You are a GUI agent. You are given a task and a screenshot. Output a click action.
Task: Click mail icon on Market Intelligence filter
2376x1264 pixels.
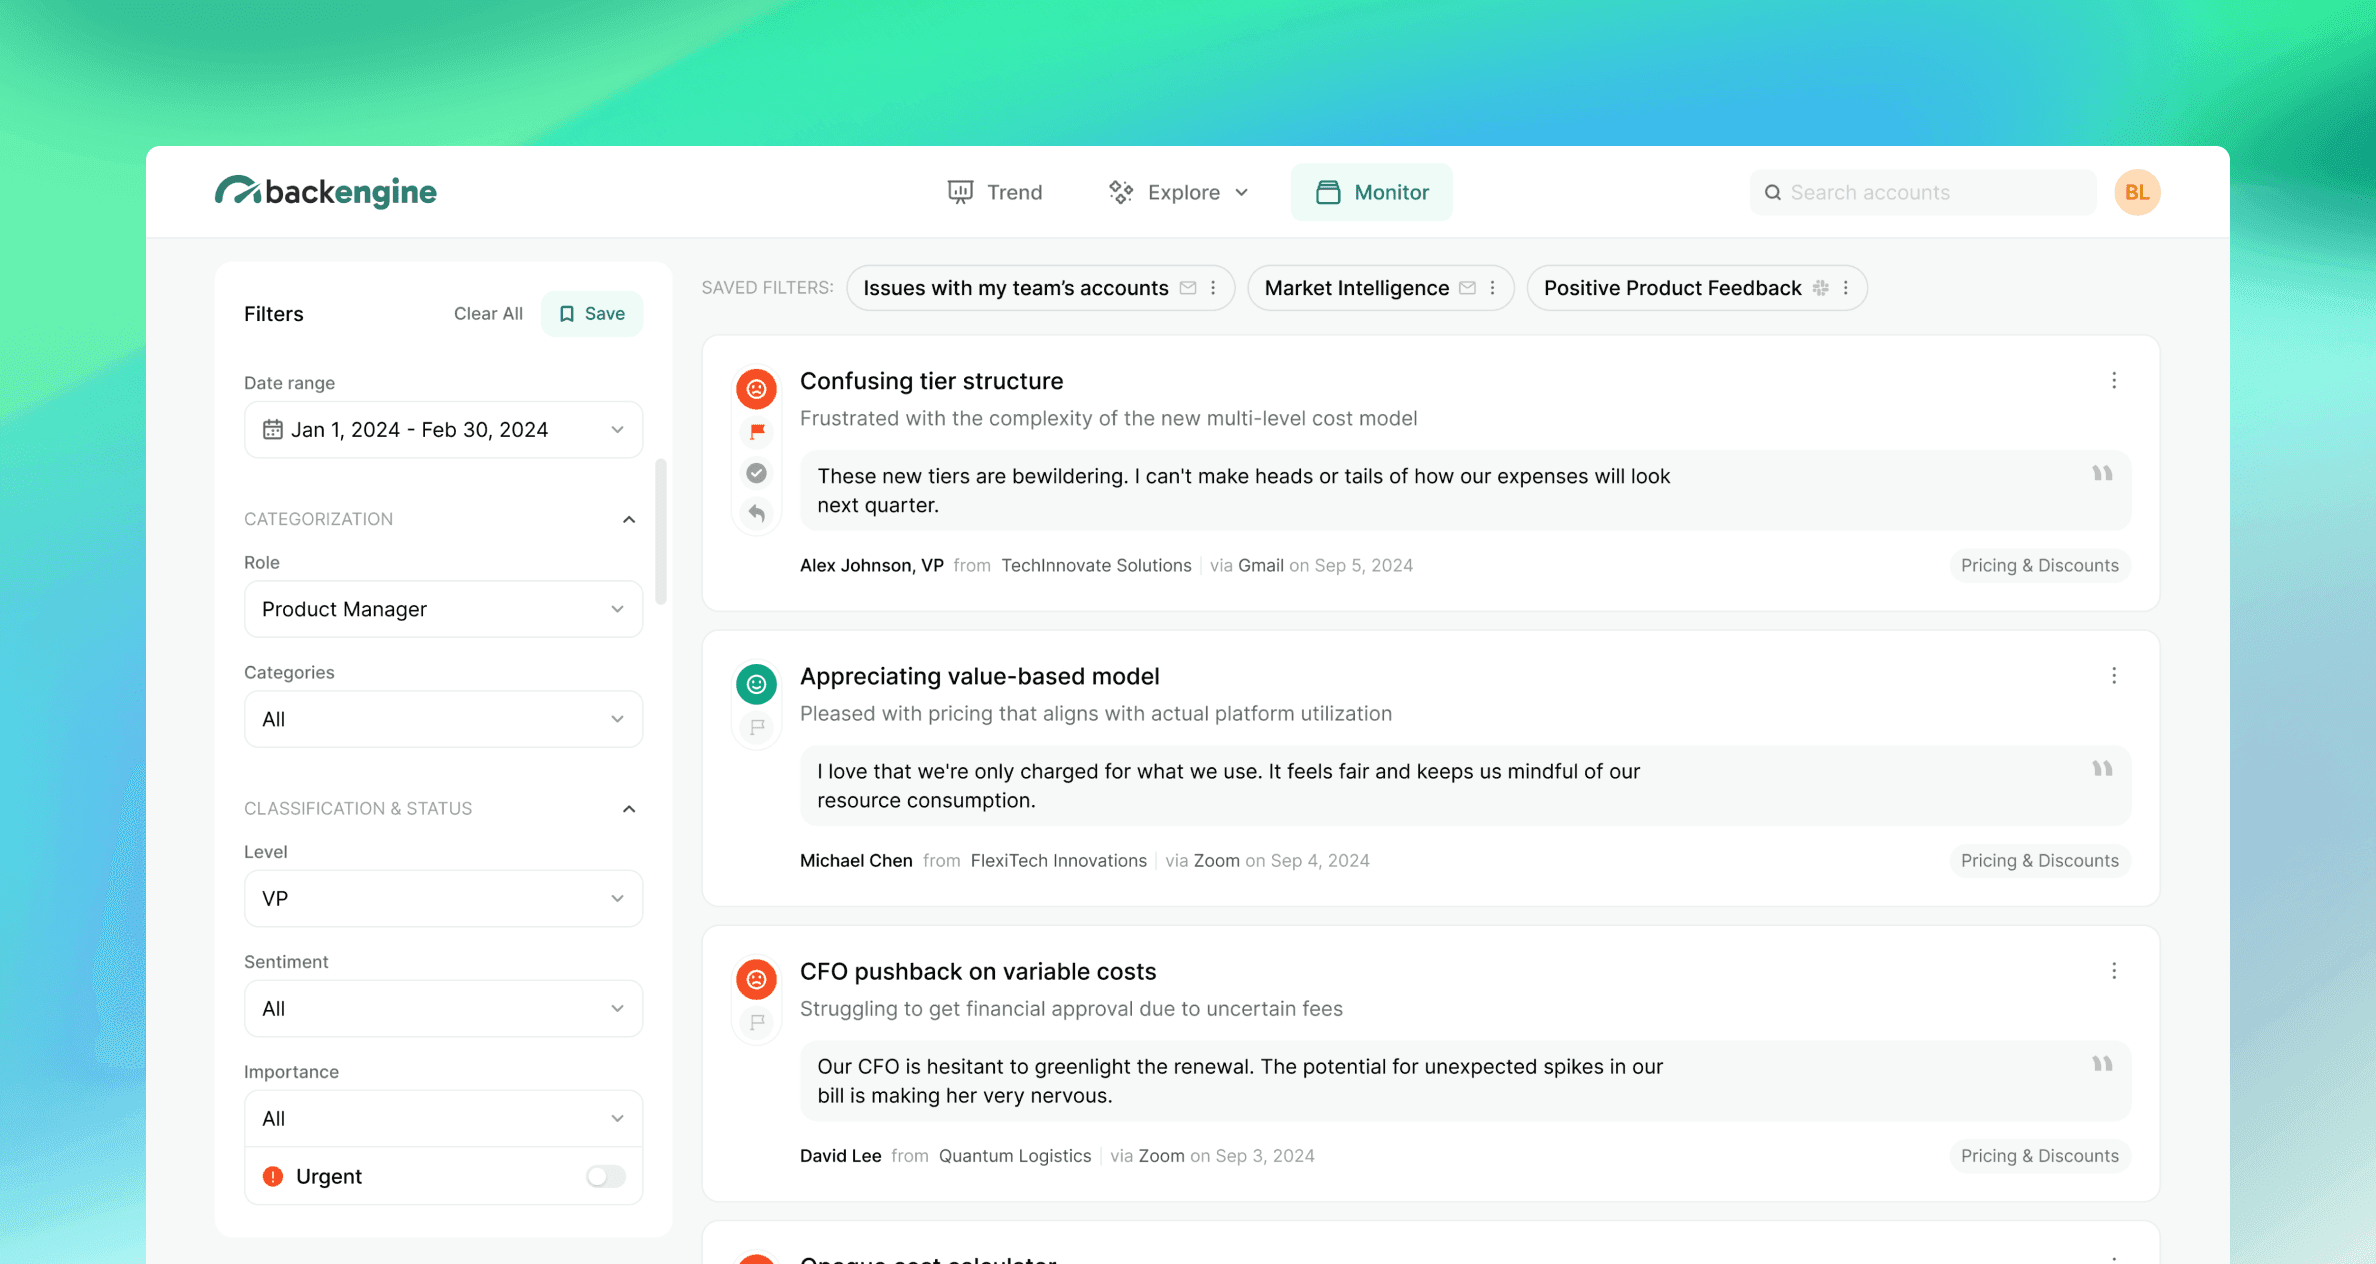click(x=1467, y=288)
